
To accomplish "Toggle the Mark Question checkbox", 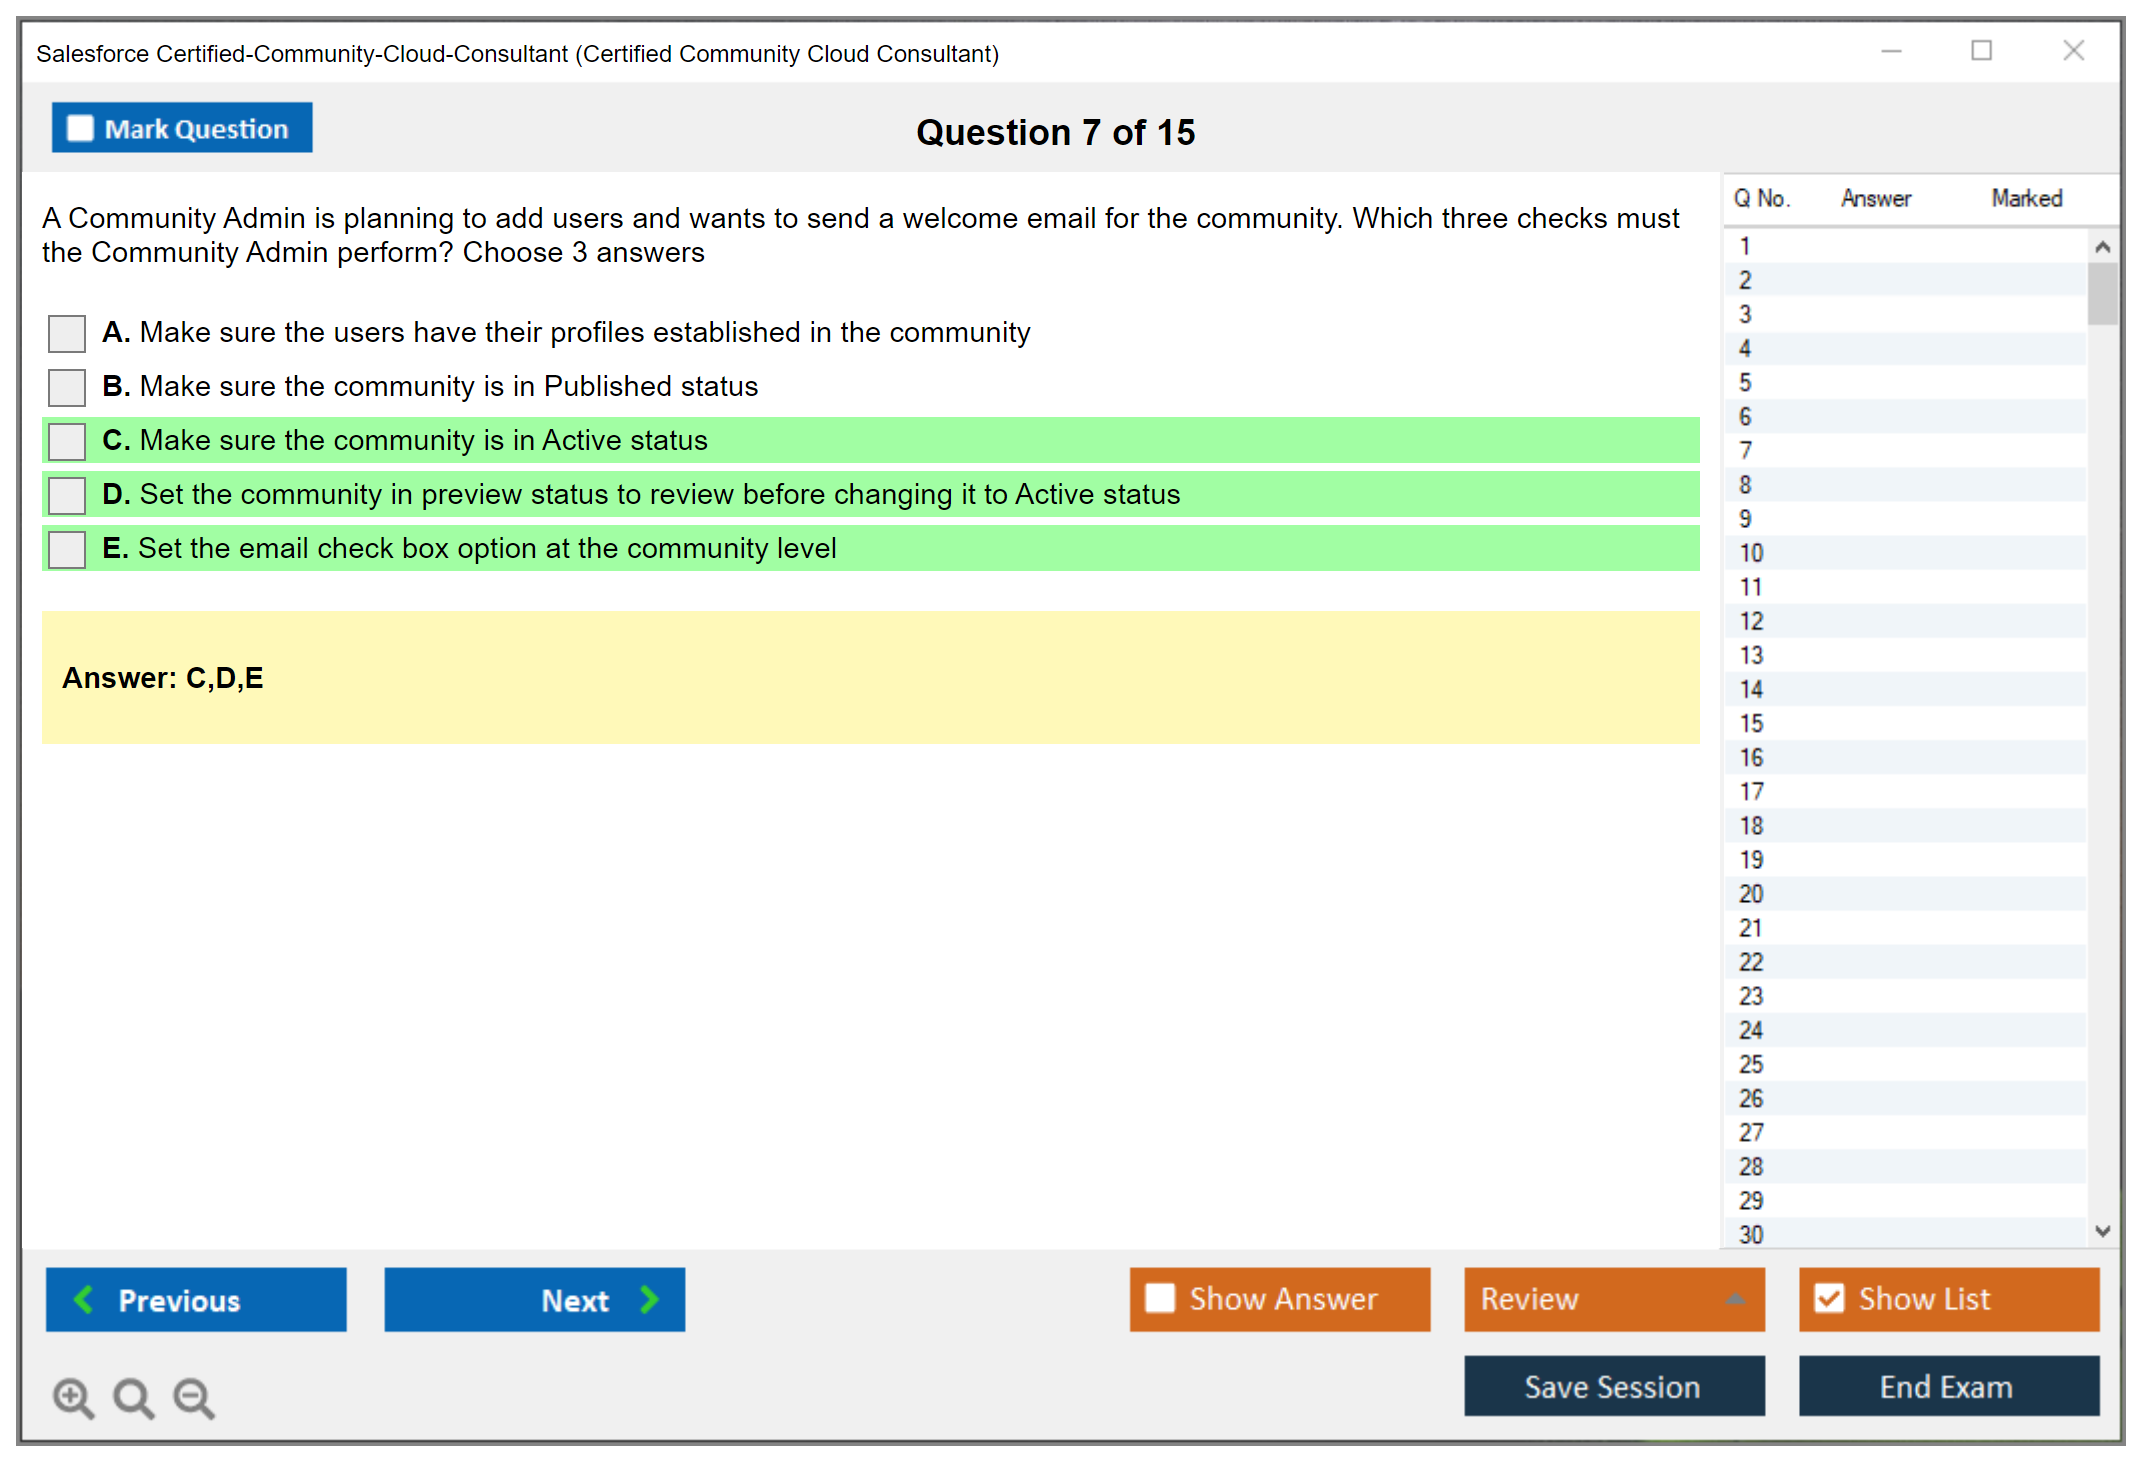I will 80,128.
